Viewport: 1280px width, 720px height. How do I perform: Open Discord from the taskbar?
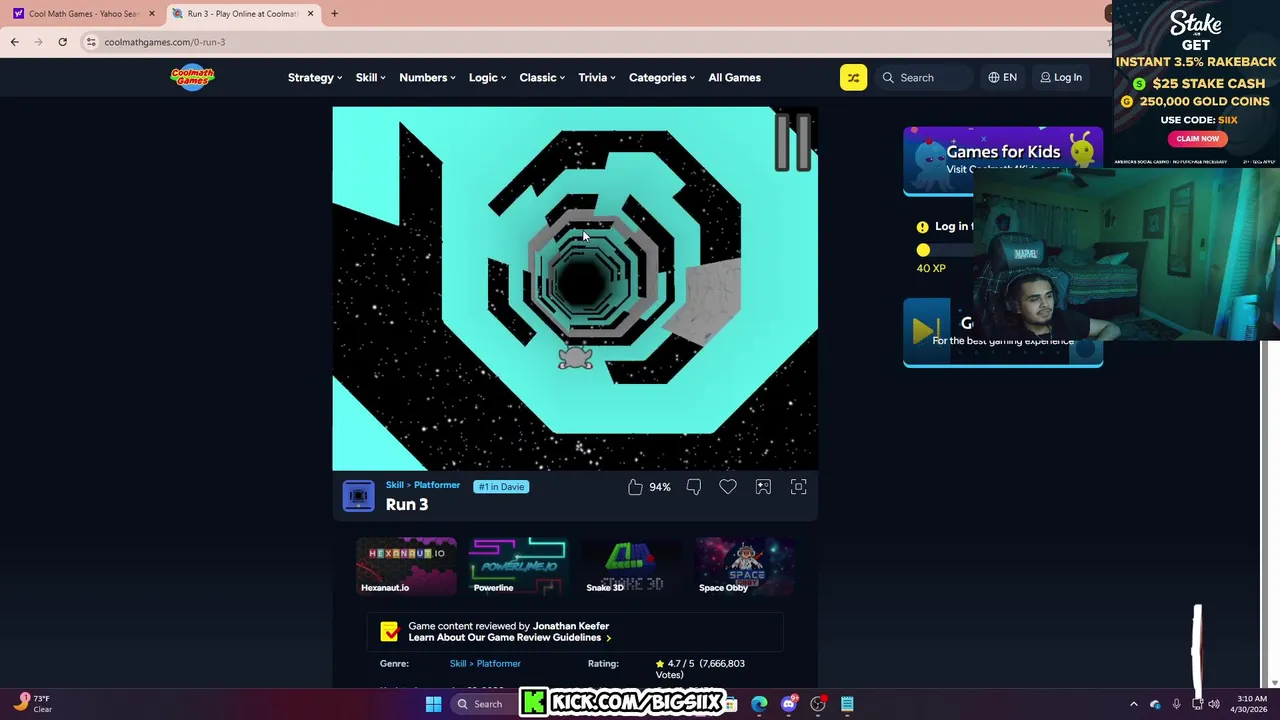tap(788, 704)
